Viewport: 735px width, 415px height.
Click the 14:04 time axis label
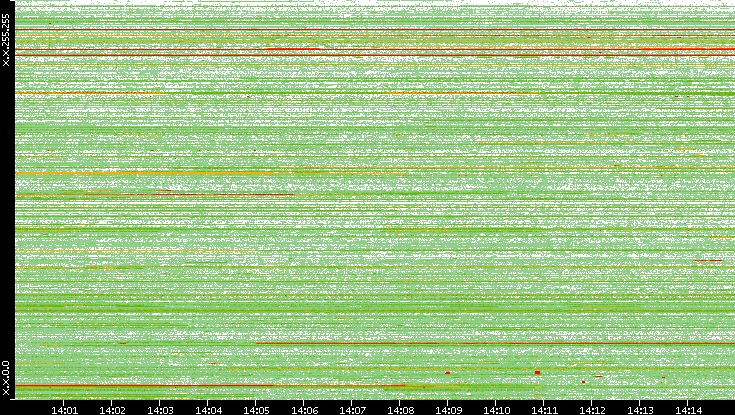click(208, 410)
